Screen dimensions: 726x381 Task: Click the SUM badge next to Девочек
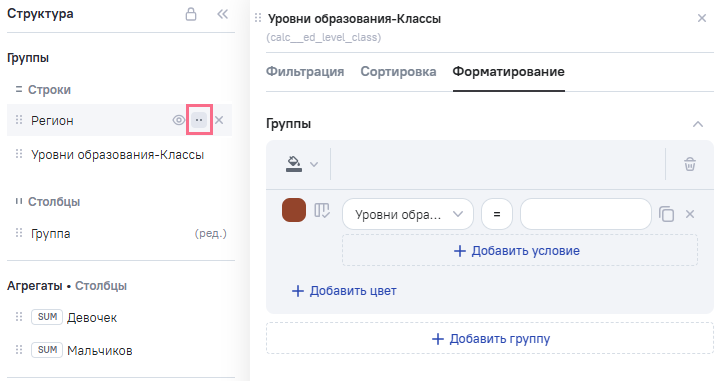pyautogui.click(x=47, y=317)
